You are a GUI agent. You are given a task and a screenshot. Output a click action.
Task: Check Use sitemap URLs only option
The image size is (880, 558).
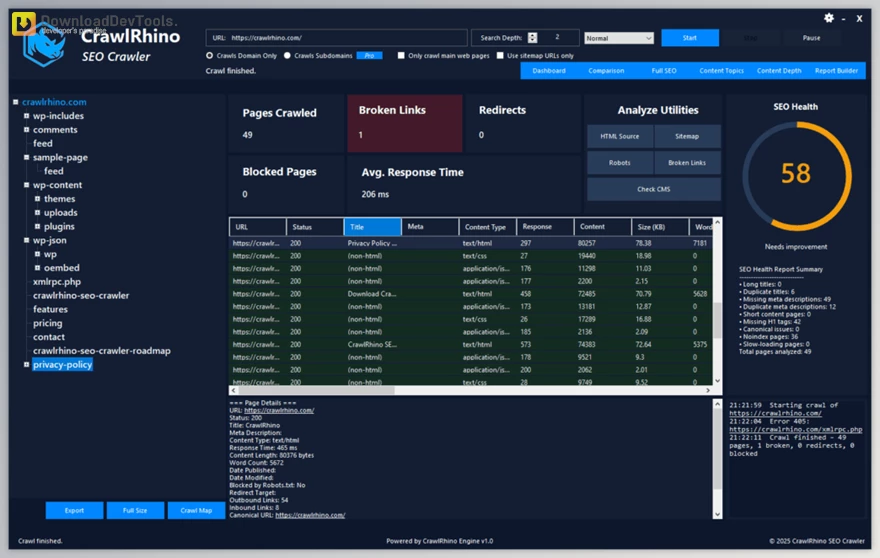click(x=501, y=56)
